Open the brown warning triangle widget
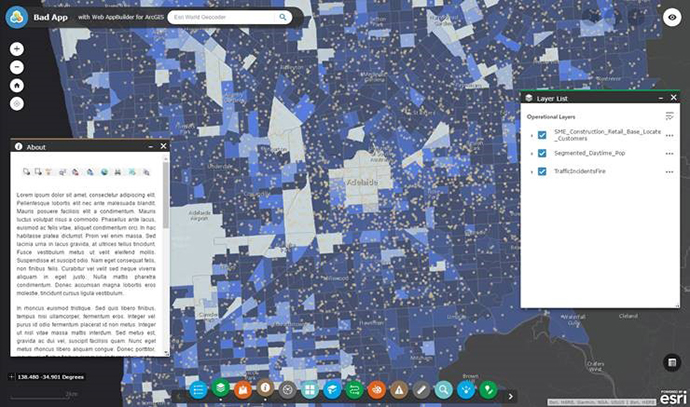Viewport: 690px width, 407px height. click(399, 390)
